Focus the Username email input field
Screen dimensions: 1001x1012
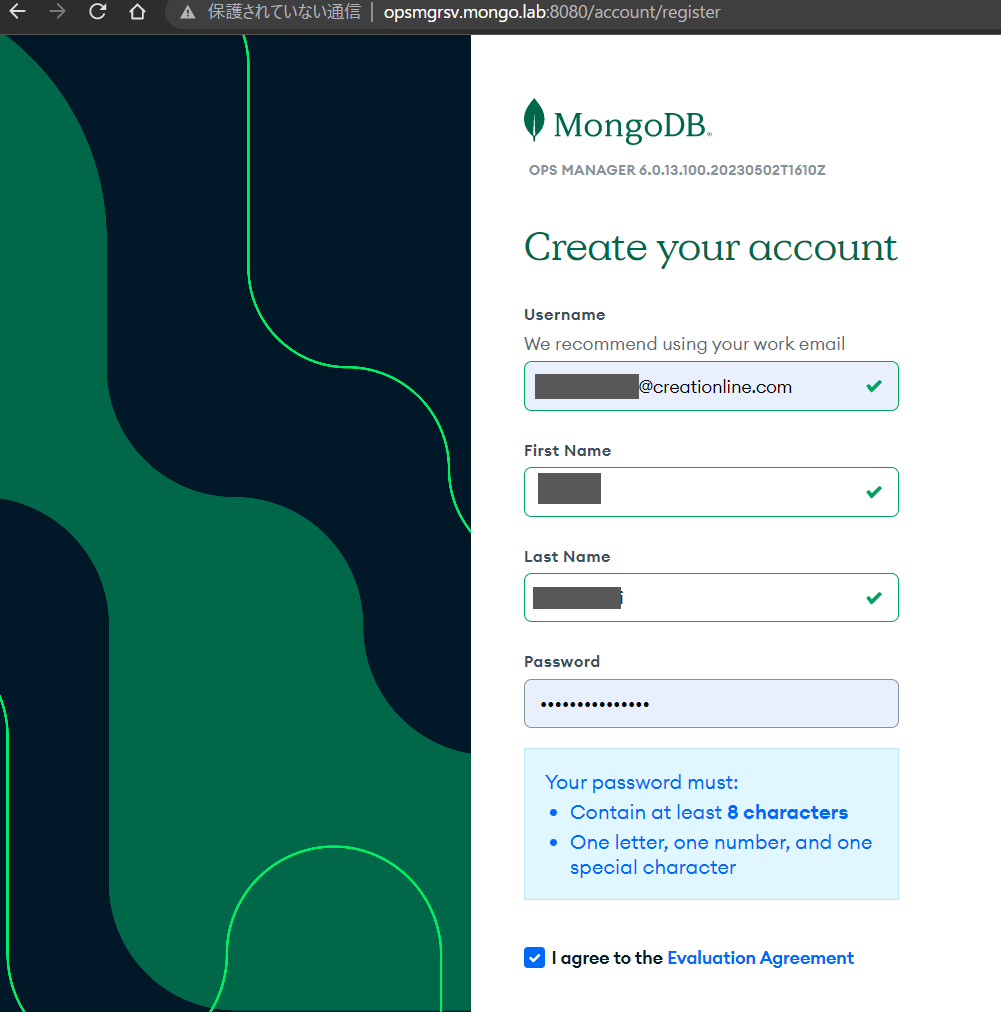711,386
